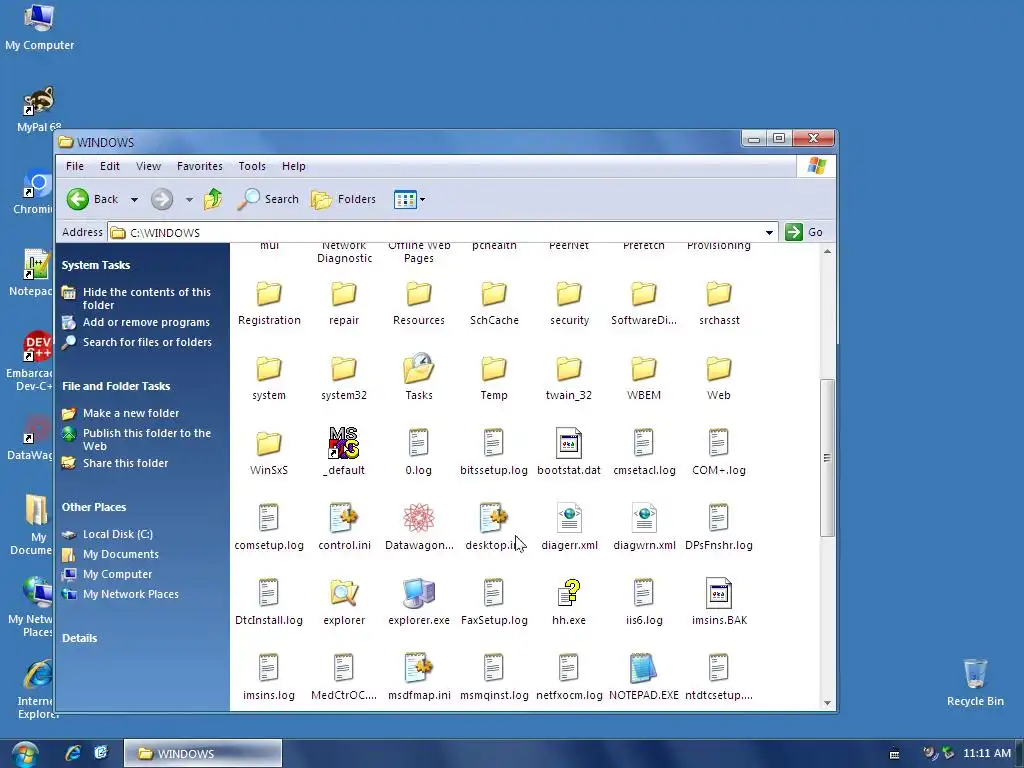Select the explorer.exe computer icon
1024x768 pixels.
[x=419, y=593]
